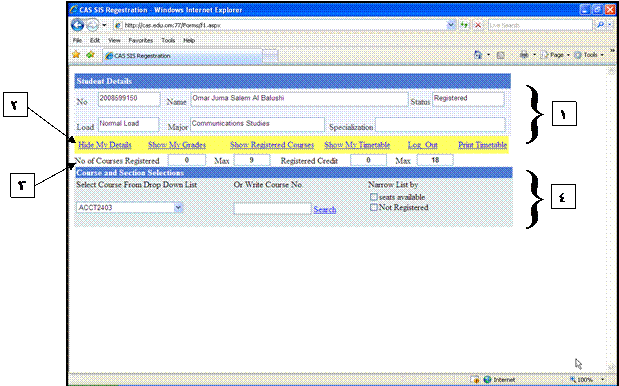Click the Major field Communications Studies
Viewport: 619px width, 386px height.
tap(257, 124)
